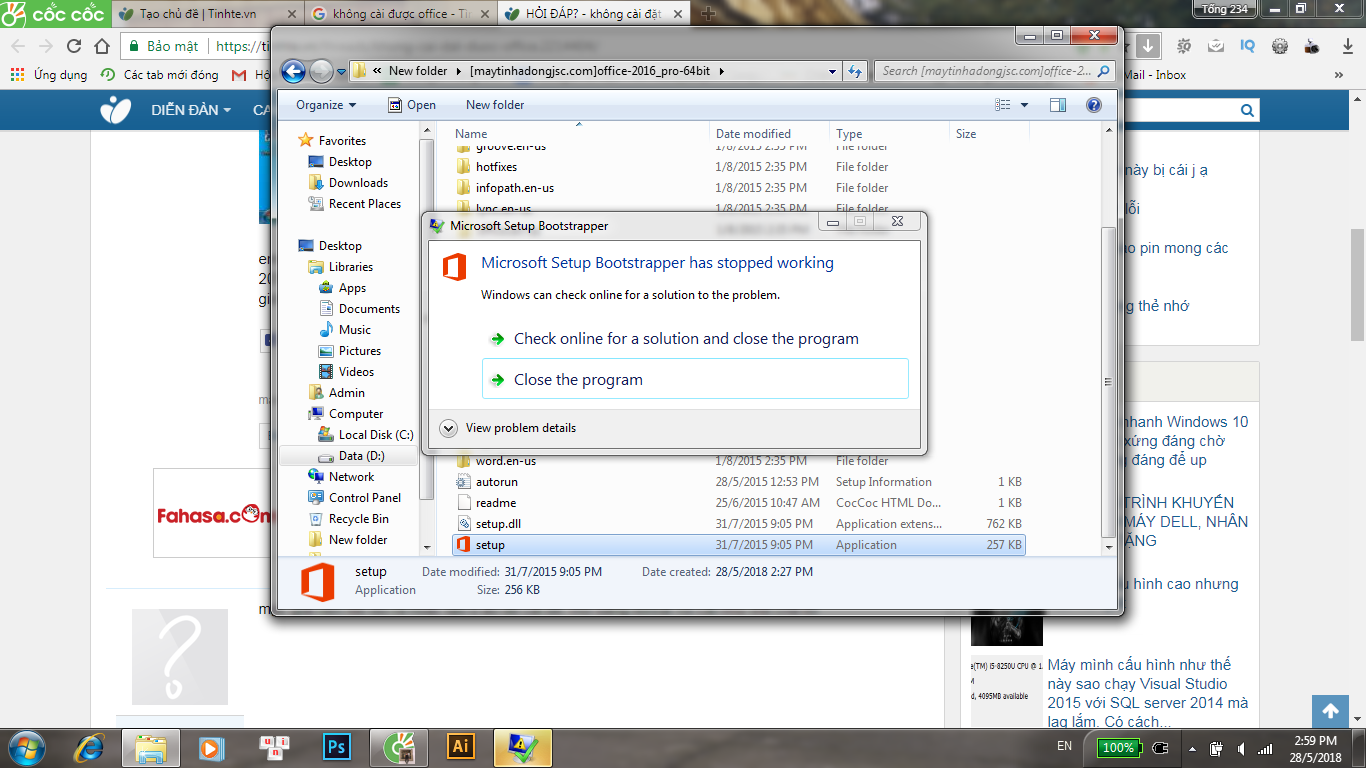Open the Windows Start menu

(x=28, y=747)
